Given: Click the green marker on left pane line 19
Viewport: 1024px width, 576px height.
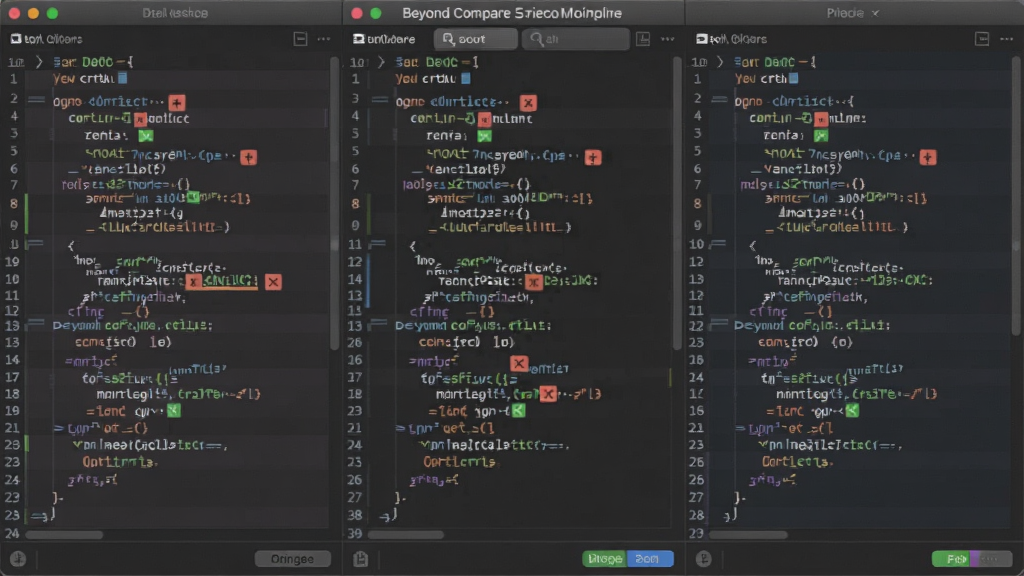Looking at the screenshot, I should 174,411.
